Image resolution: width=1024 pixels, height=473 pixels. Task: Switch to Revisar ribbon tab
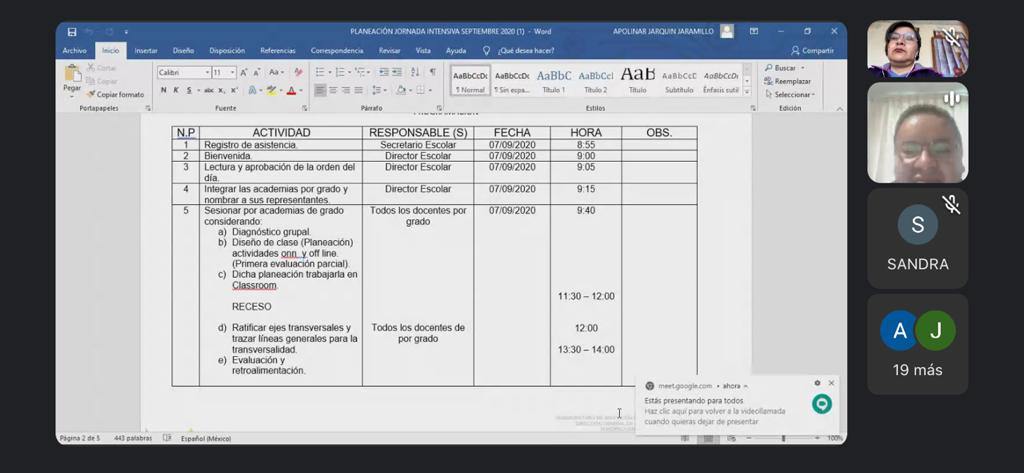390,50
